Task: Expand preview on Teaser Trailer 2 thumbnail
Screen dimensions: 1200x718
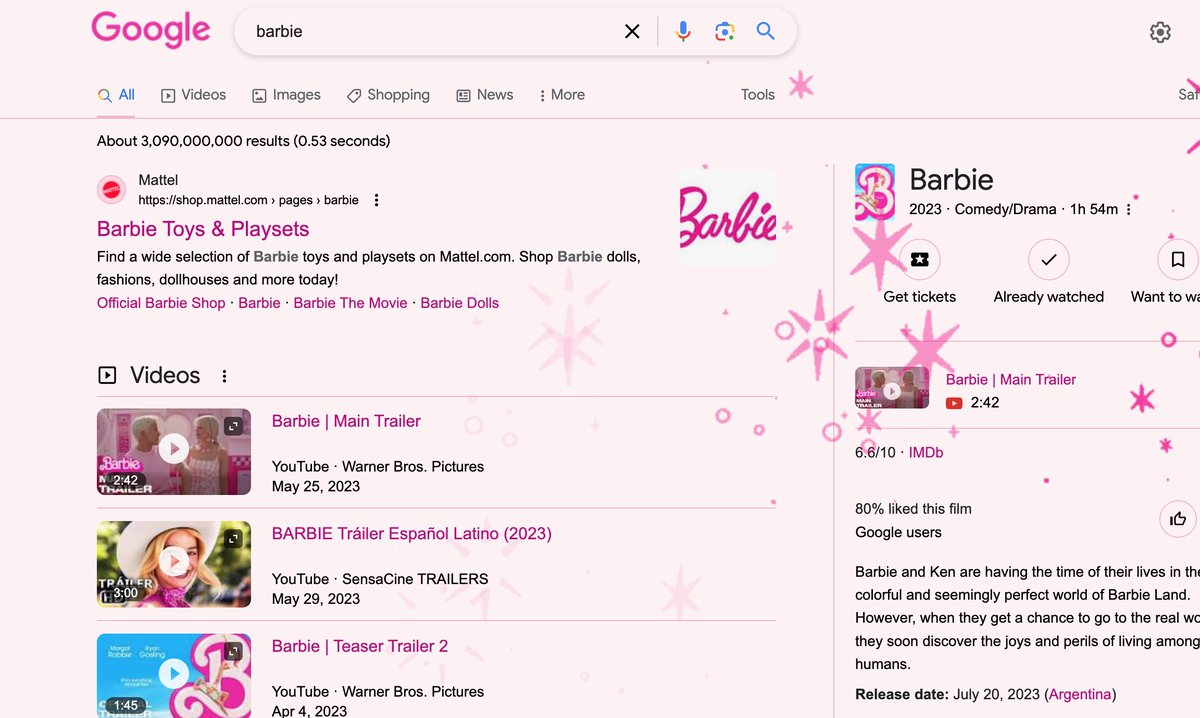Action: [233, 651]
